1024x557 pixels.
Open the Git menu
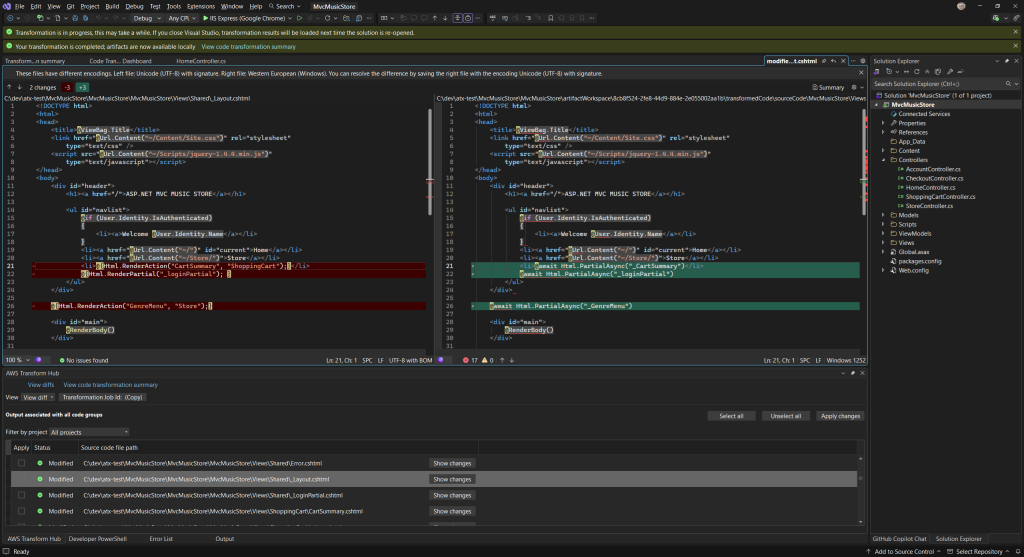(x=70, y=7)
